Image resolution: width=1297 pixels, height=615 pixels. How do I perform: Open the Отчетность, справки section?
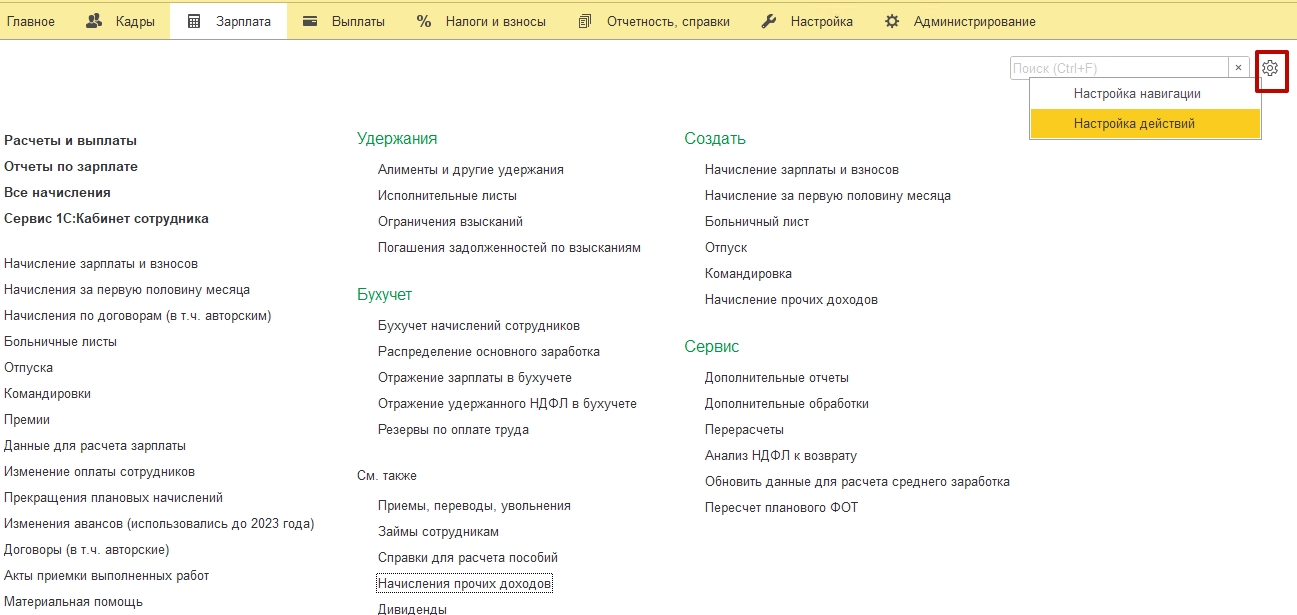654,21
